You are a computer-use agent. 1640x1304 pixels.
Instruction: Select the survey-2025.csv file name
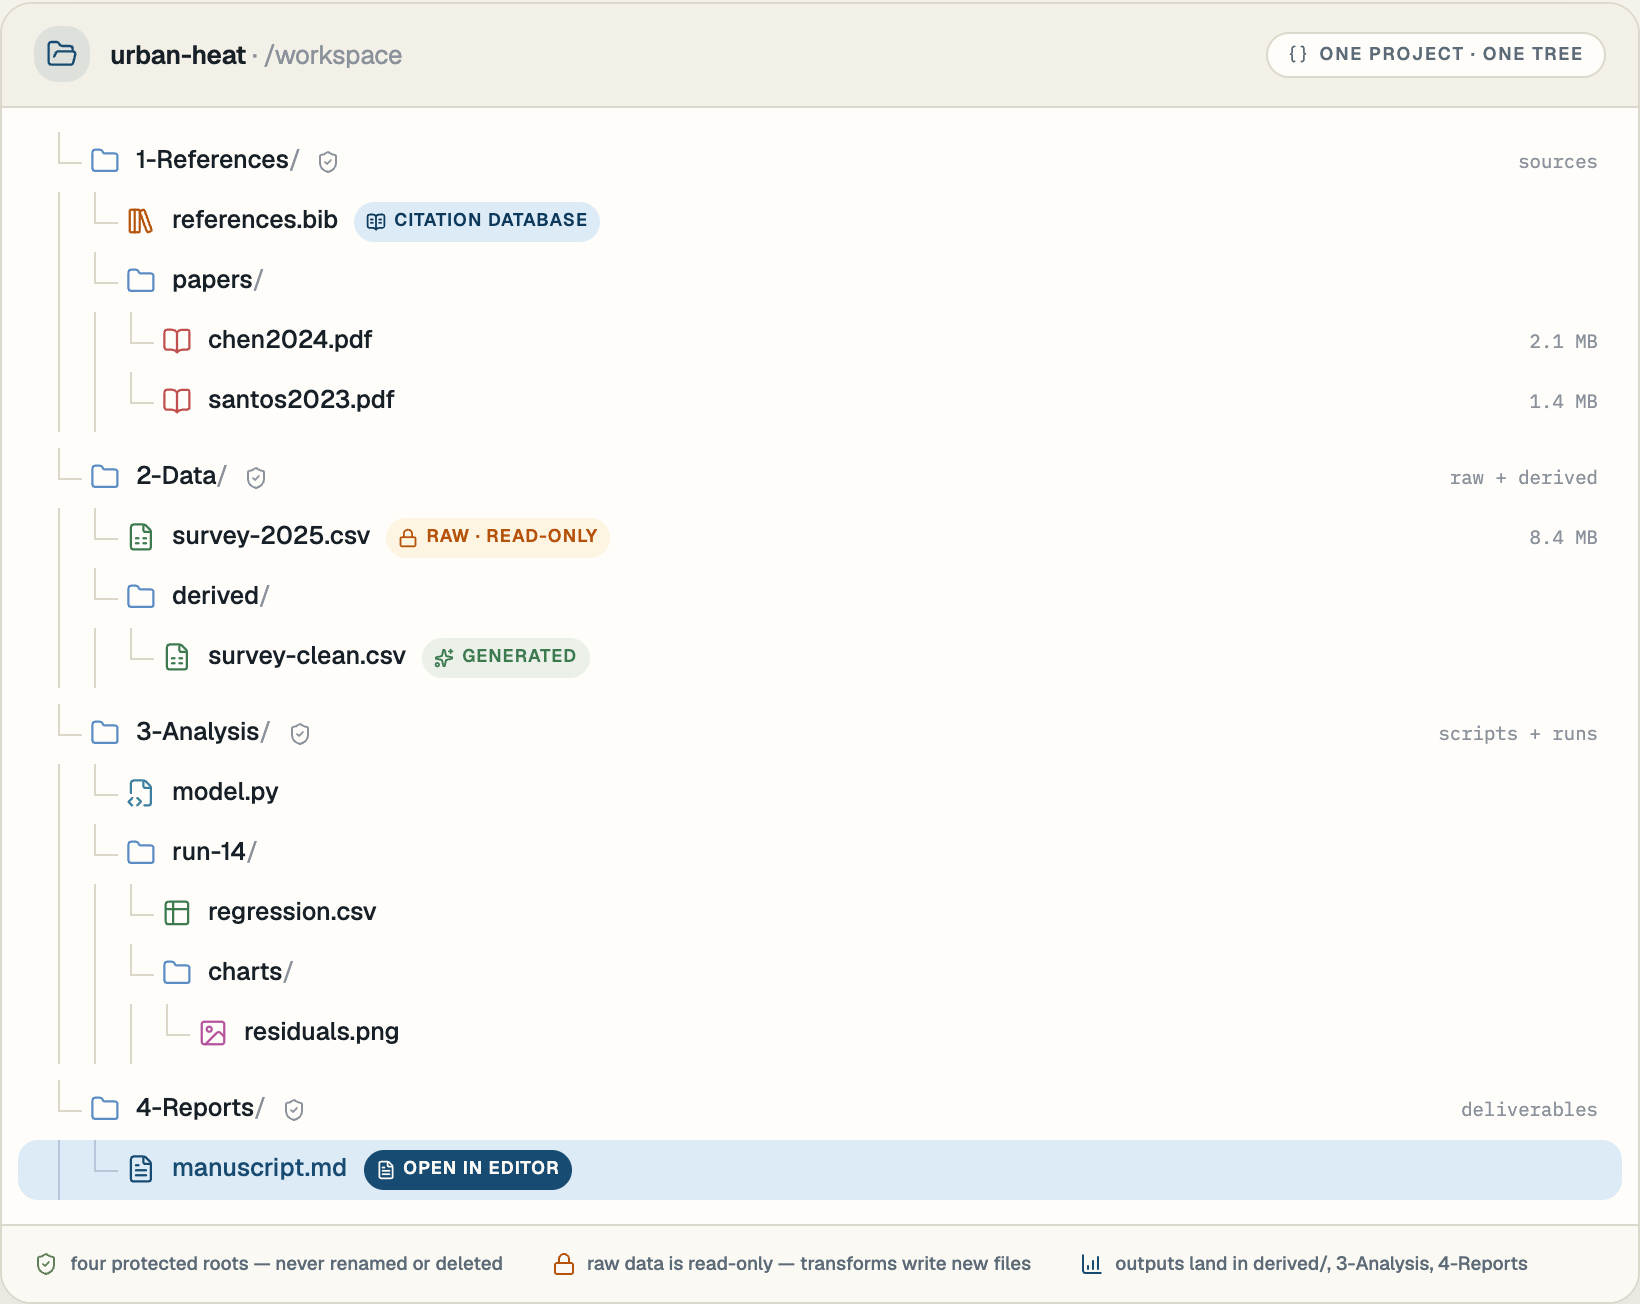coord(271,536)
